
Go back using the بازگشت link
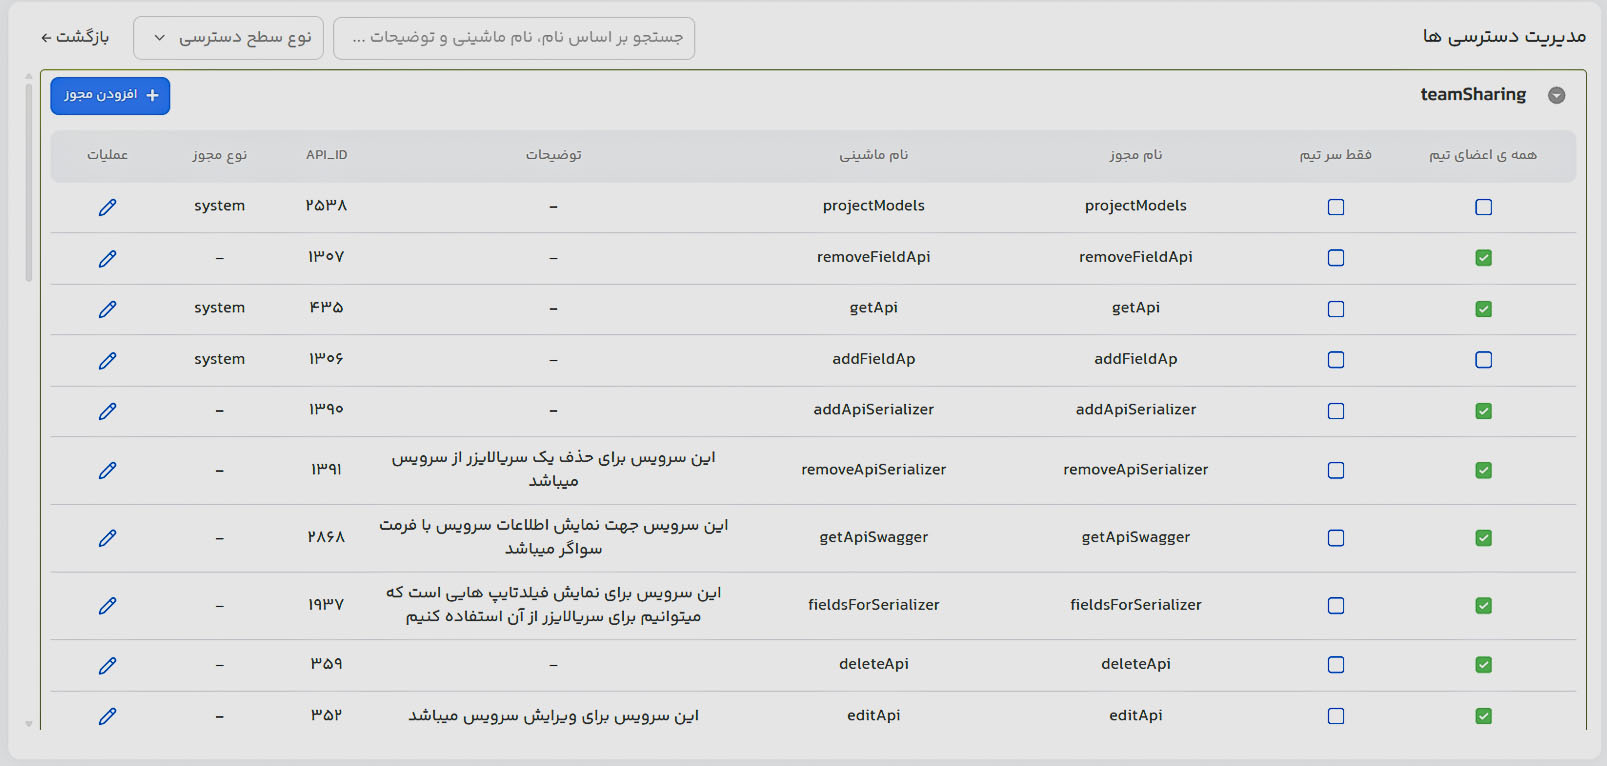tap(75, 37)
